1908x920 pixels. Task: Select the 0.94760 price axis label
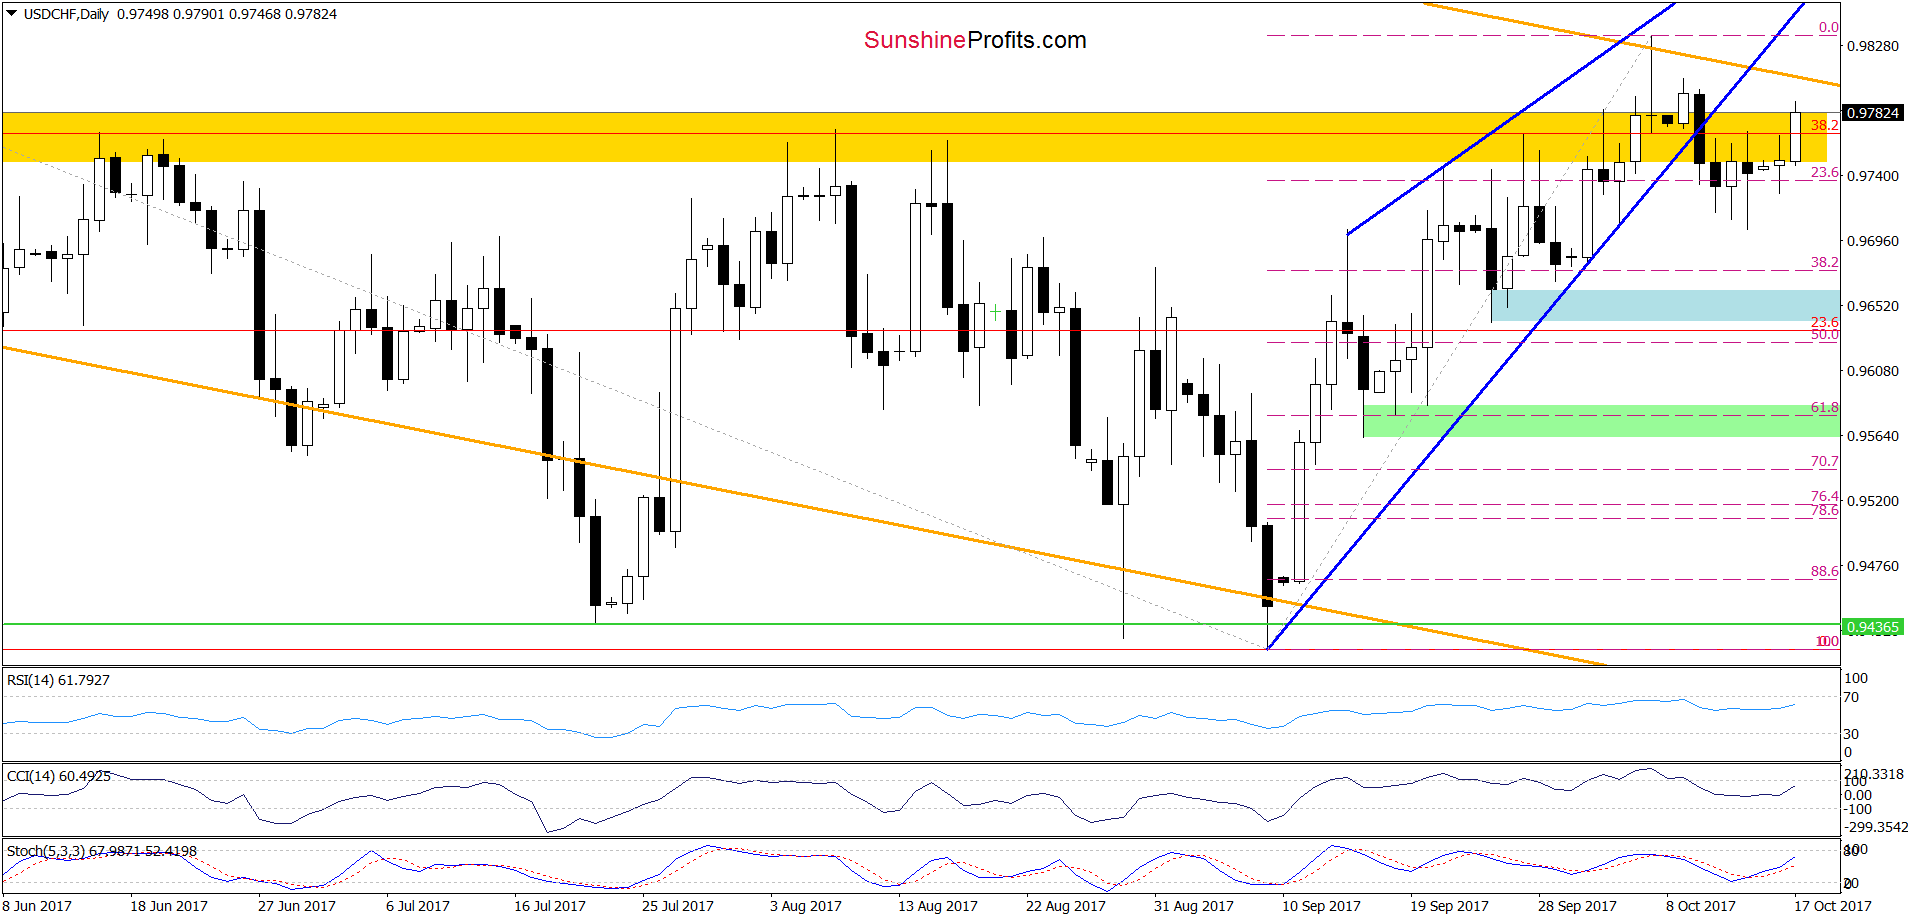[1872, 566]
